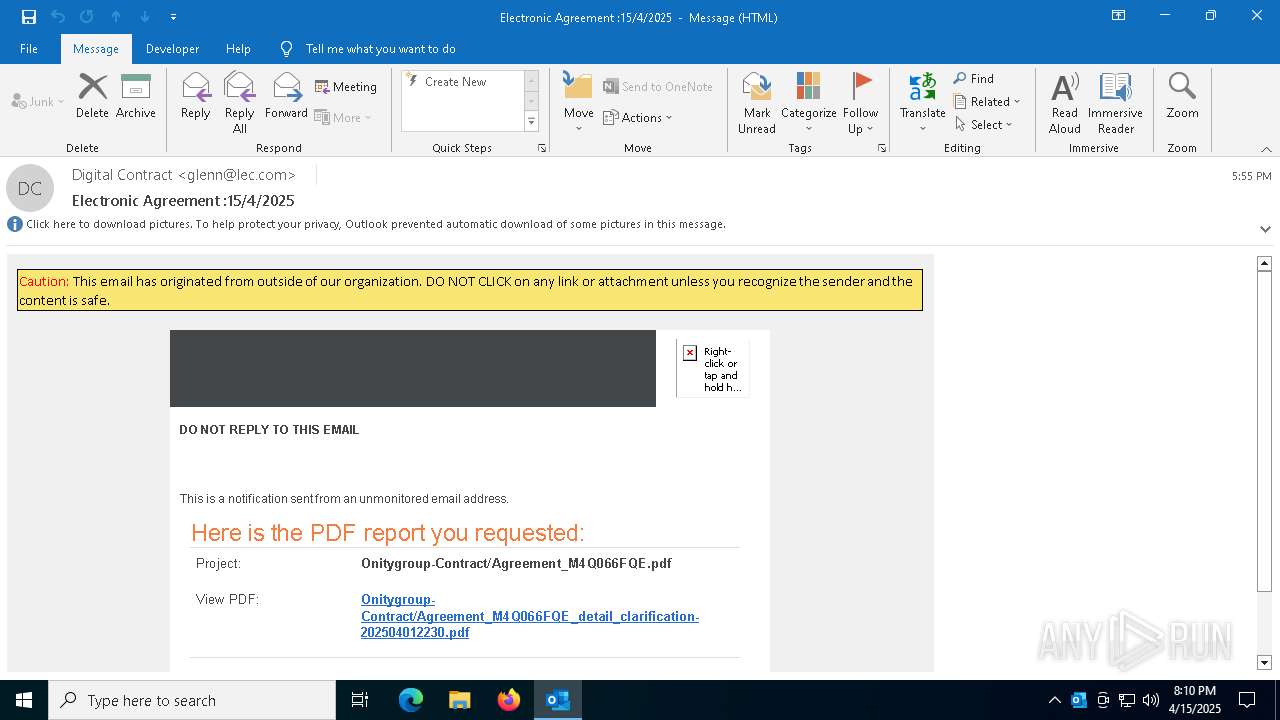Click the Tell me what you want to do box
The height and width of the screenshot is (720, 1280).
click(x=380, y=48)
